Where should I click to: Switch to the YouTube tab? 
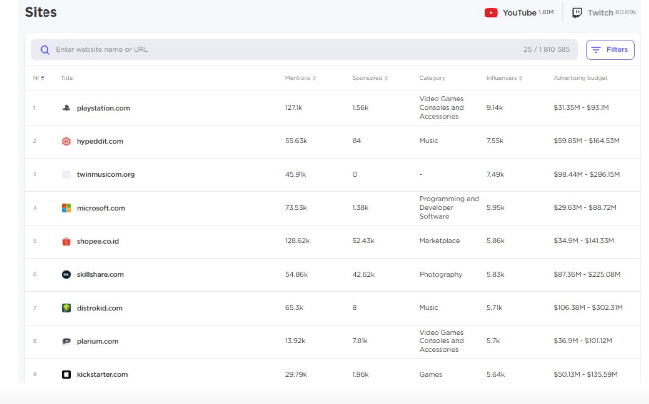coord(519,13)
